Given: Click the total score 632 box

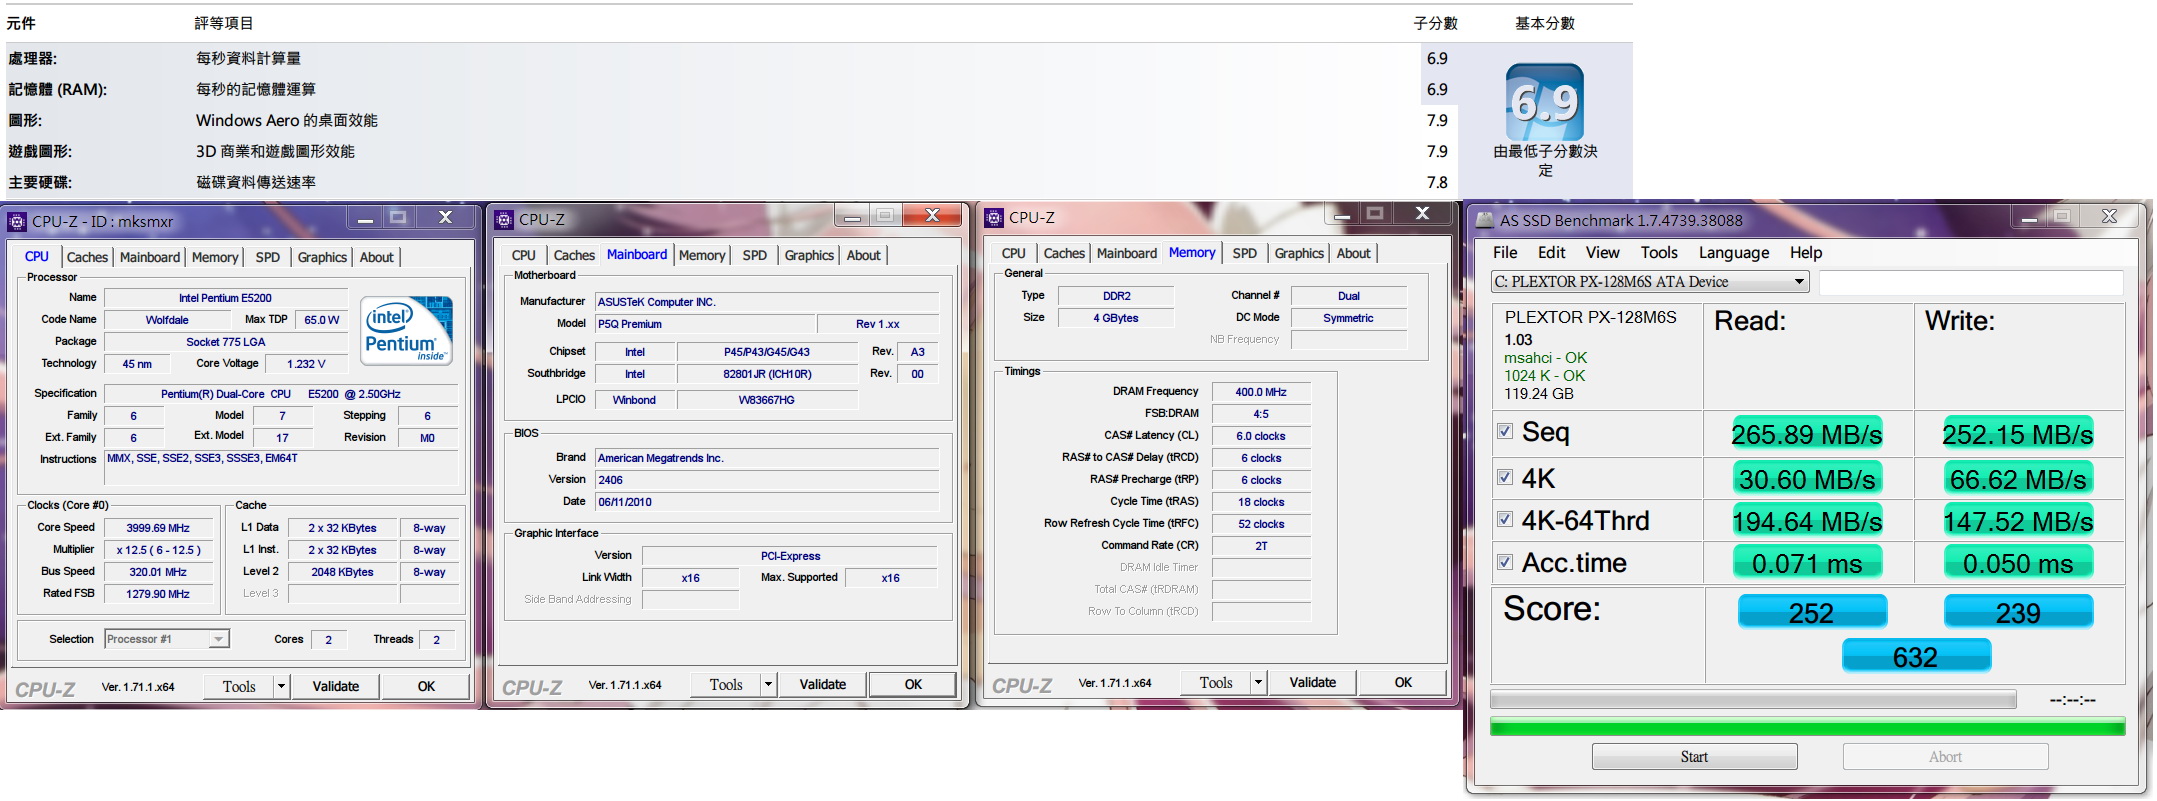Looking at the screenshot, I should [x=1916, y=657].
